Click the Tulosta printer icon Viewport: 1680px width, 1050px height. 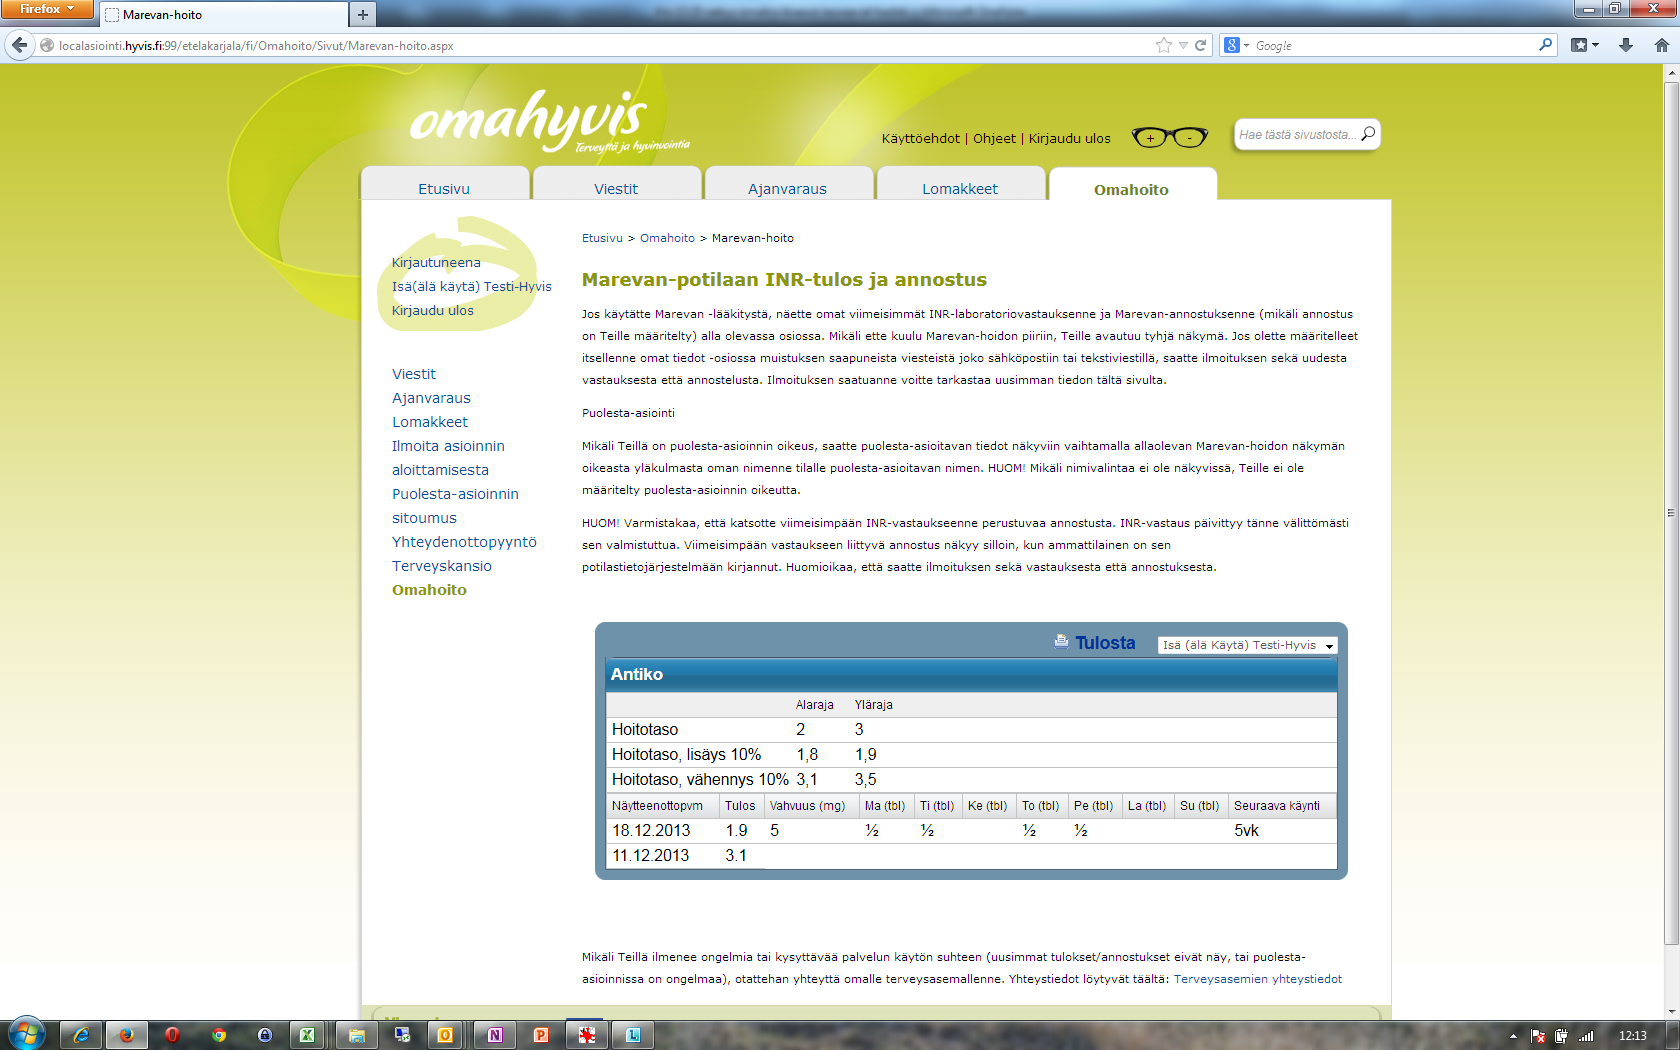click(x=1061, y=642)
